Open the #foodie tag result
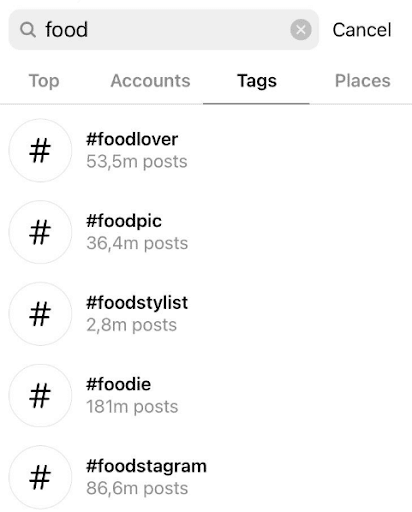 [206, 395]
